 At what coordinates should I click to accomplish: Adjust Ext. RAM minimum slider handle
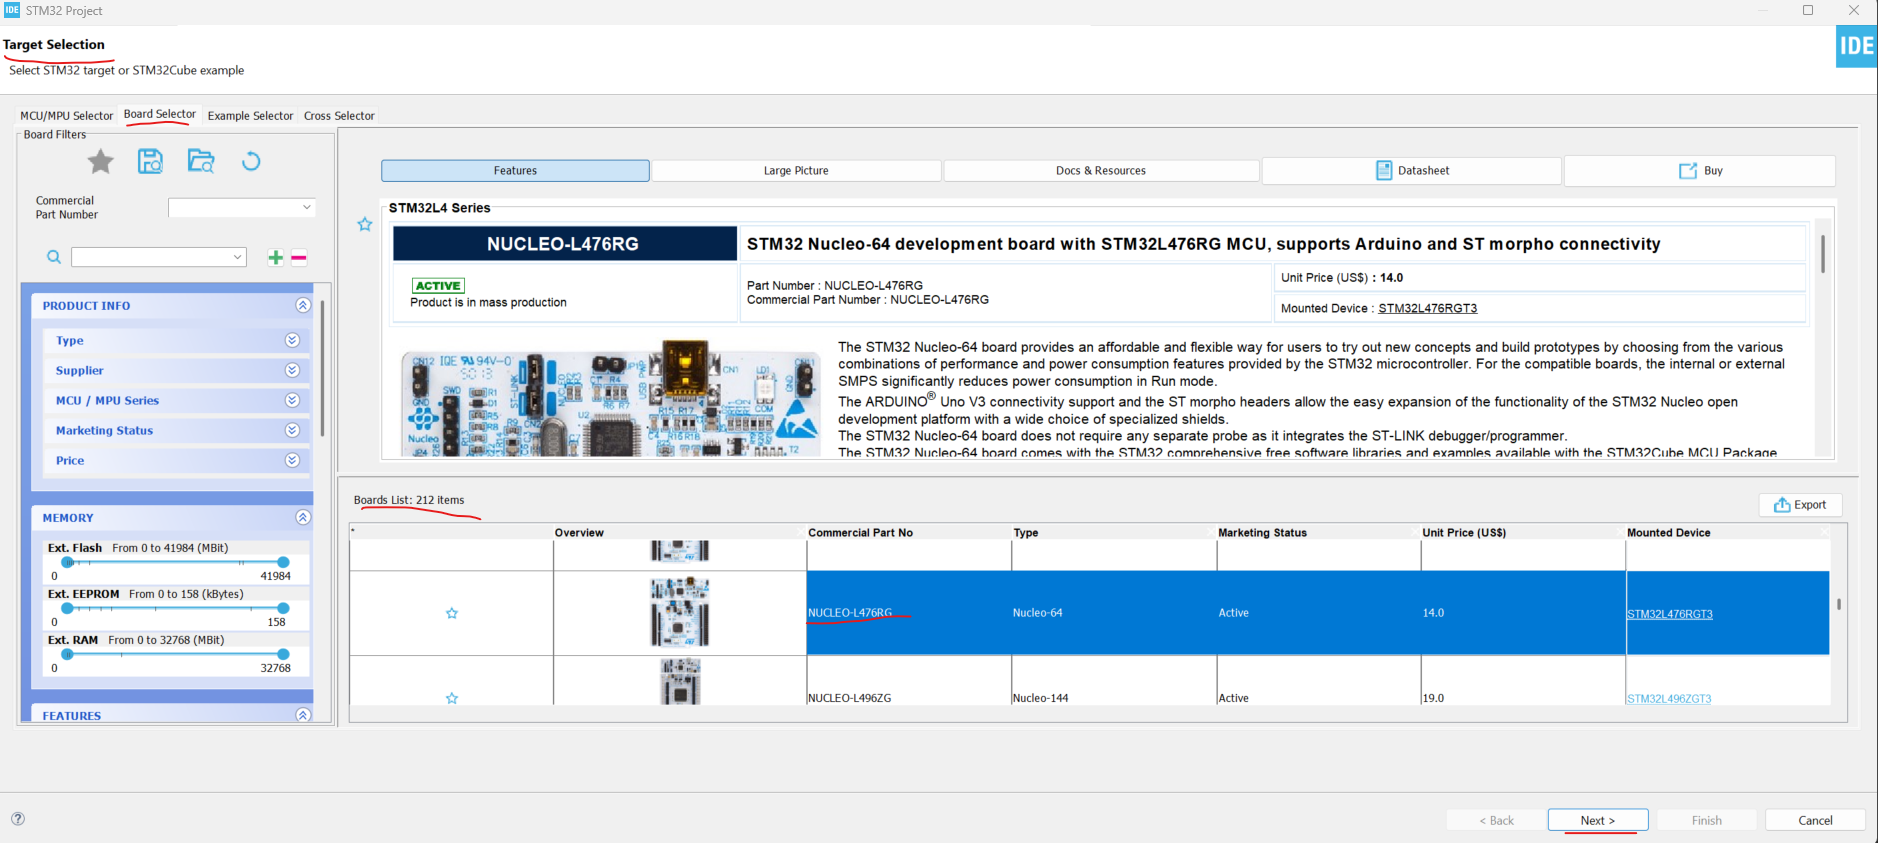point(67,654)
